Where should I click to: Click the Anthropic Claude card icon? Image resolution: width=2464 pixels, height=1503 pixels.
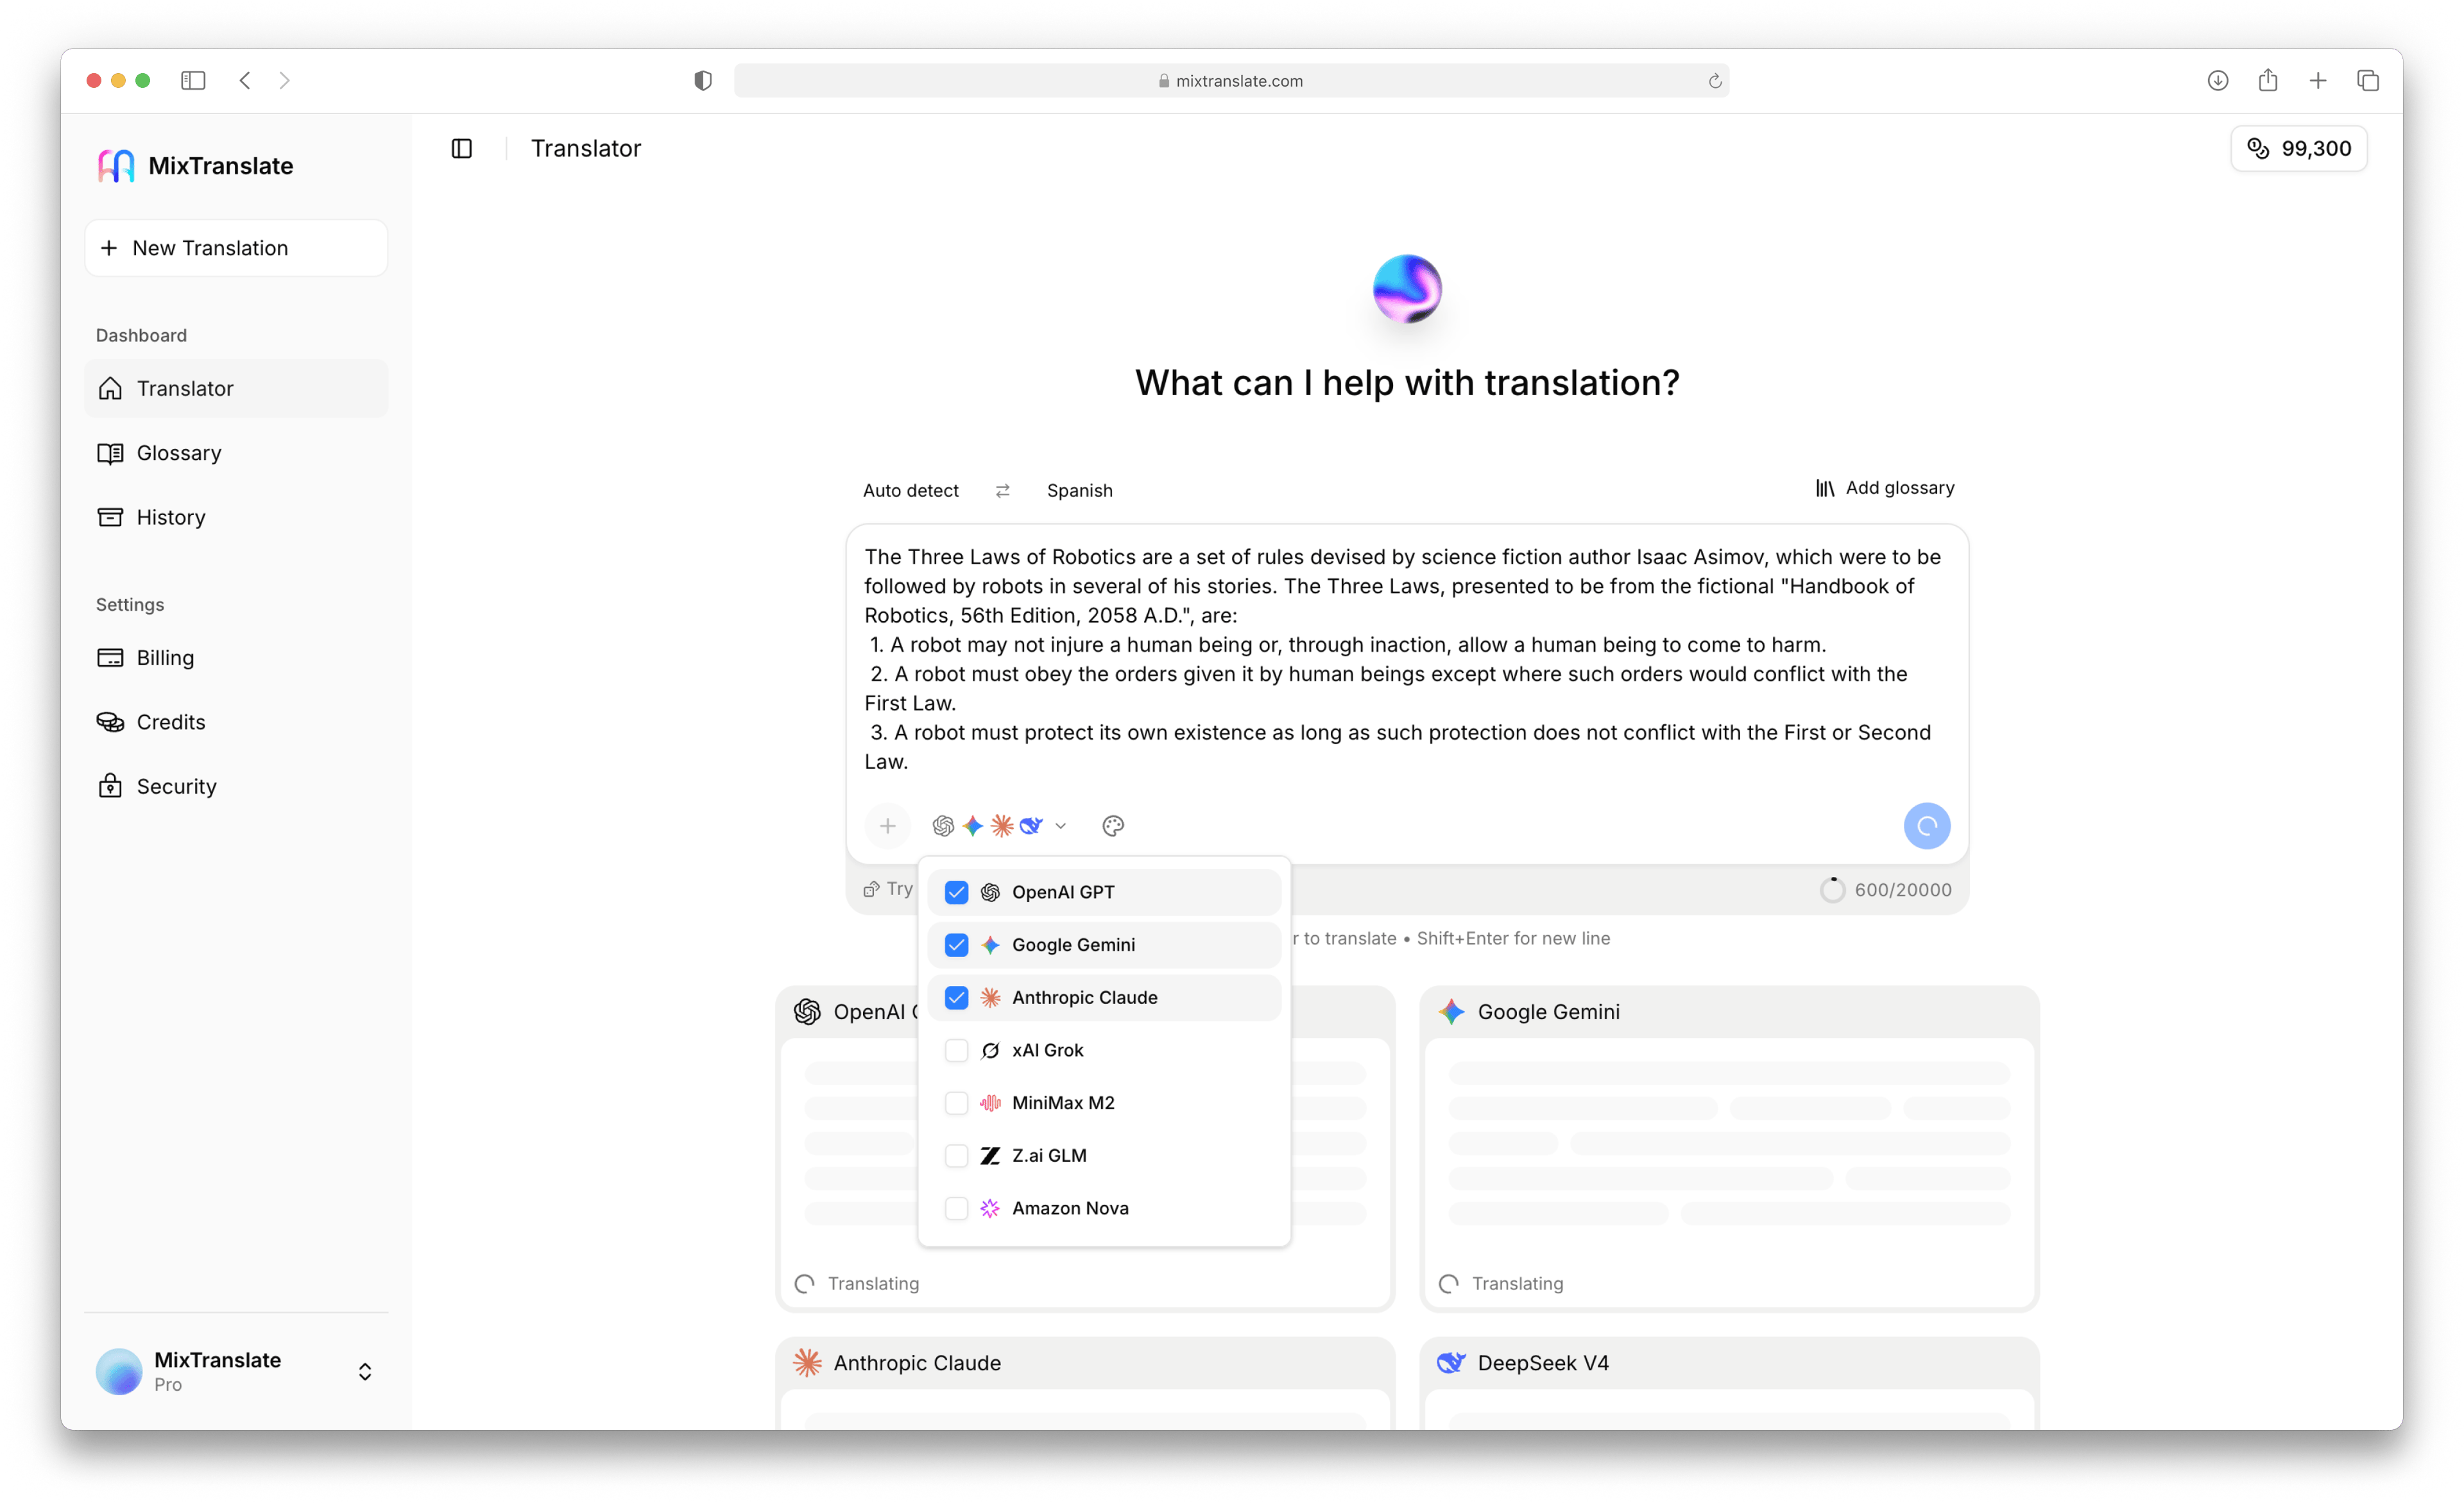pyautogui.click(x=807, y=1363)
